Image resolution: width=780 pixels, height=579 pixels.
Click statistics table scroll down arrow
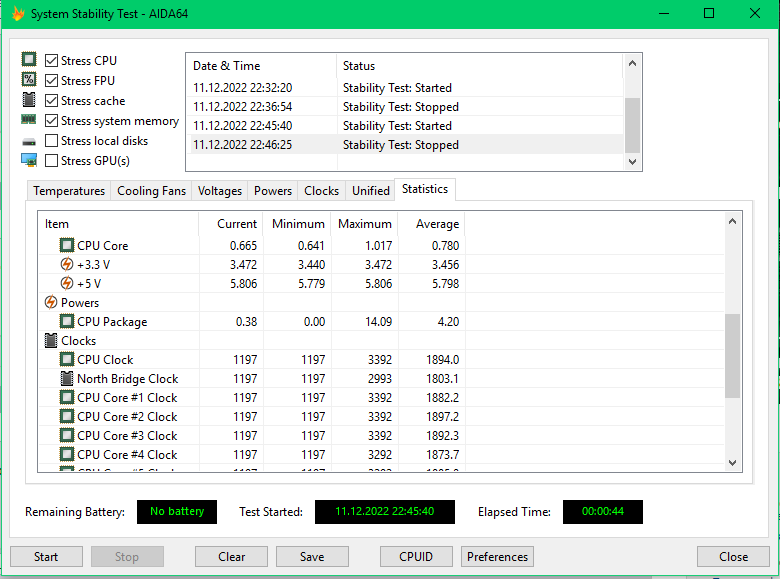(732, 463)
